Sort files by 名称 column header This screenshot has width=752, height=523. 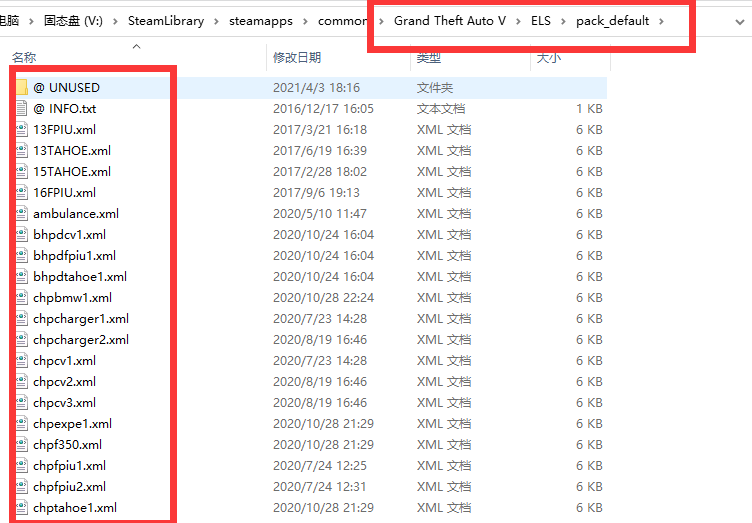[x=24, y=58]
